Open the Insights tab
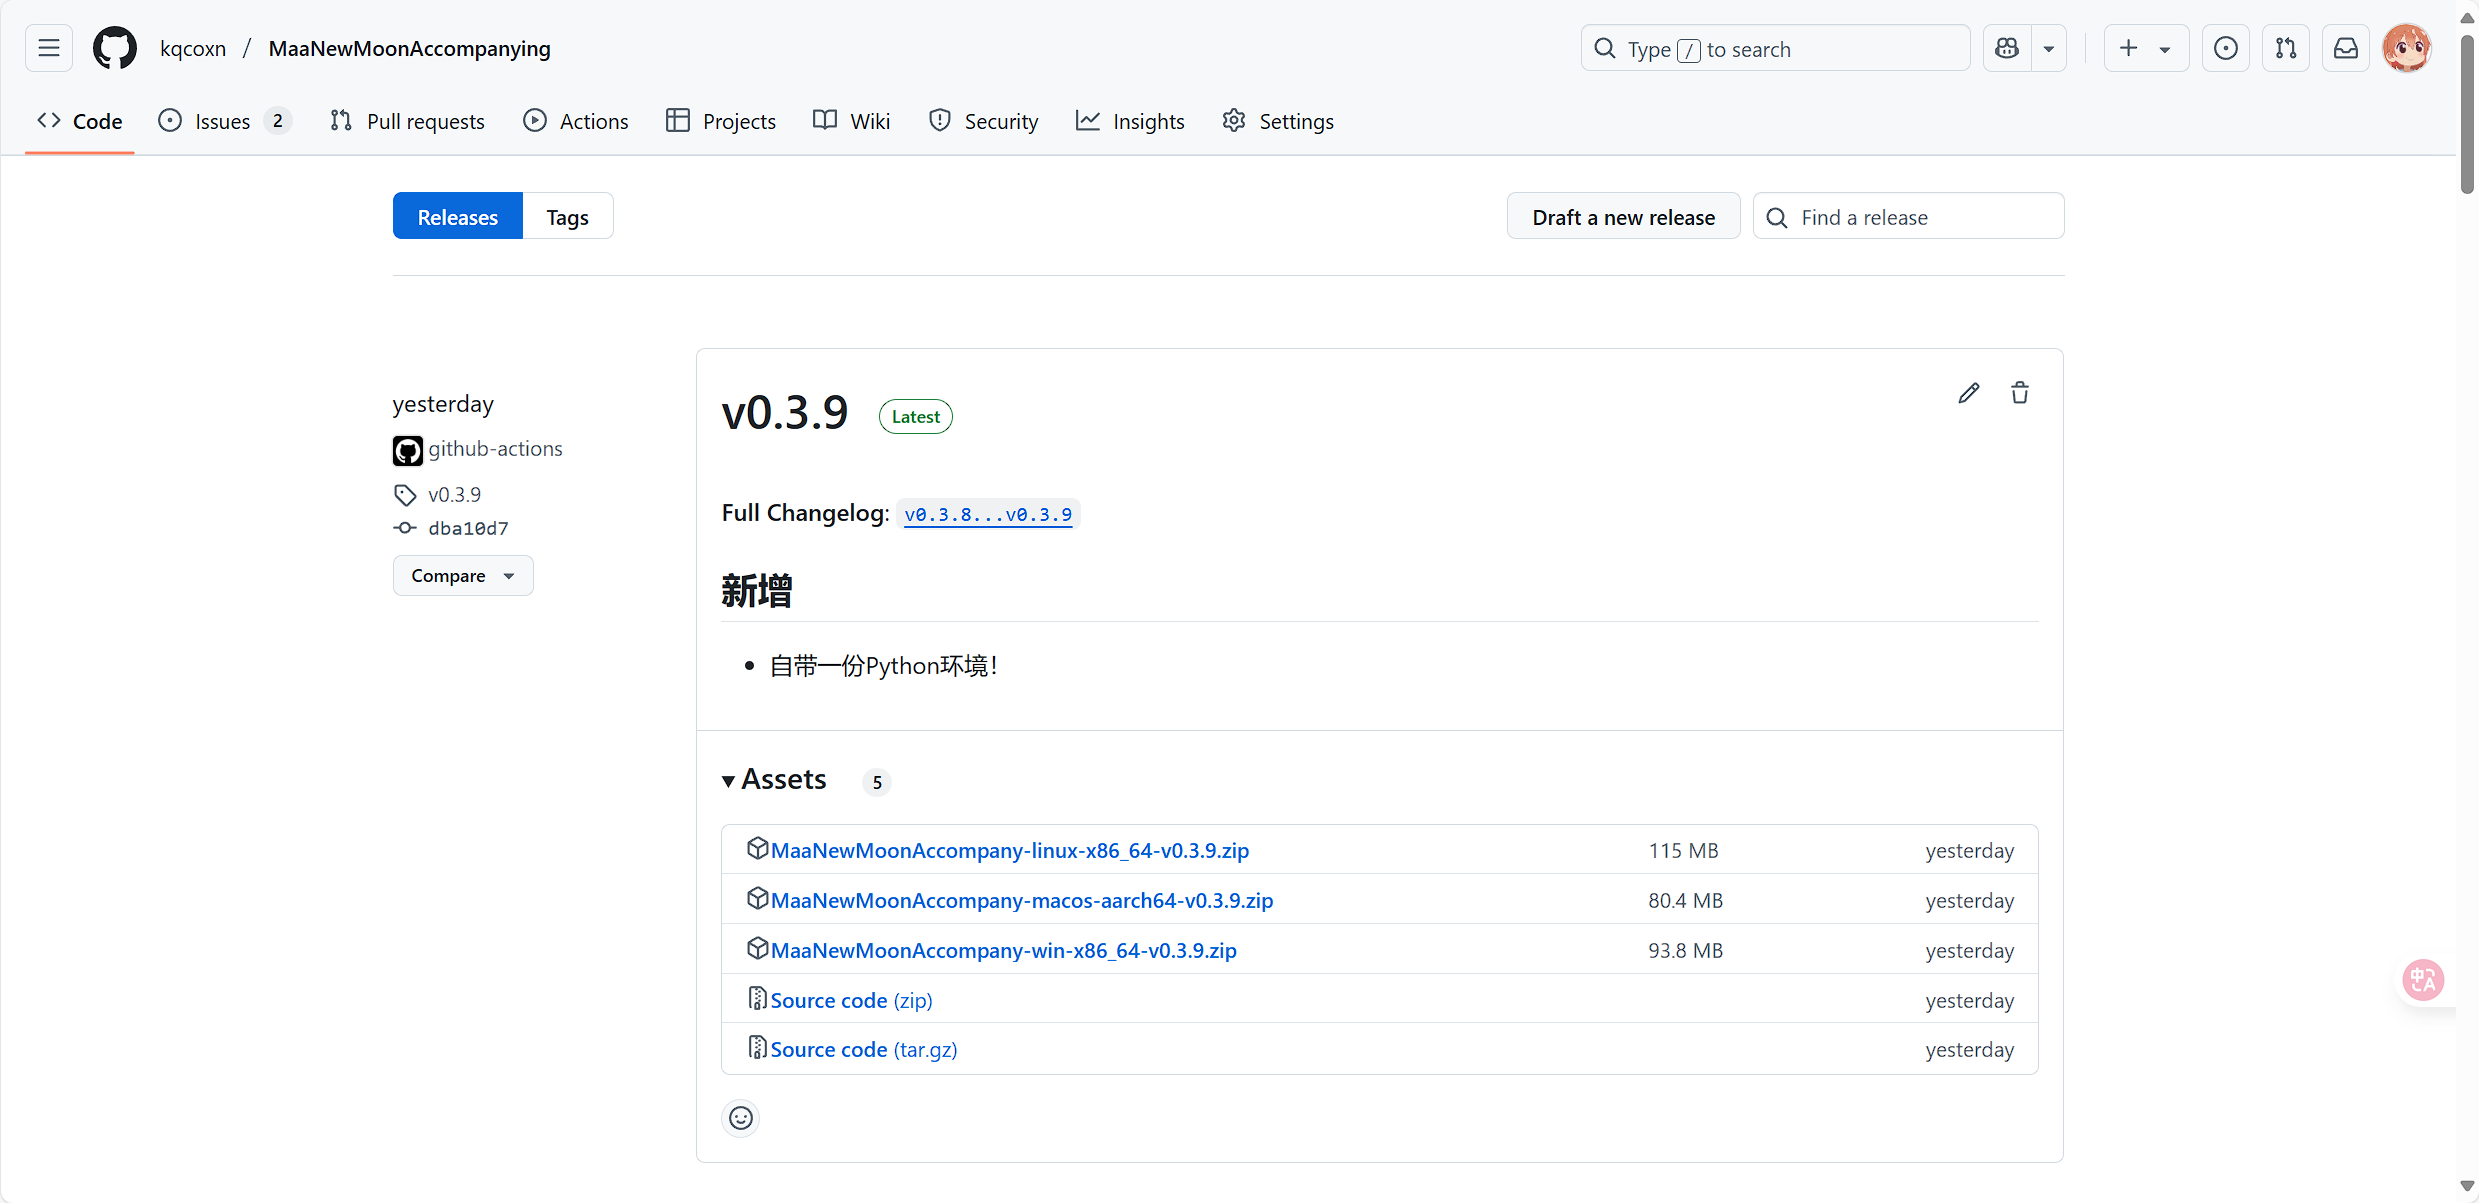This screenshot has height=1203, width=2479. tap(1131, 121)
